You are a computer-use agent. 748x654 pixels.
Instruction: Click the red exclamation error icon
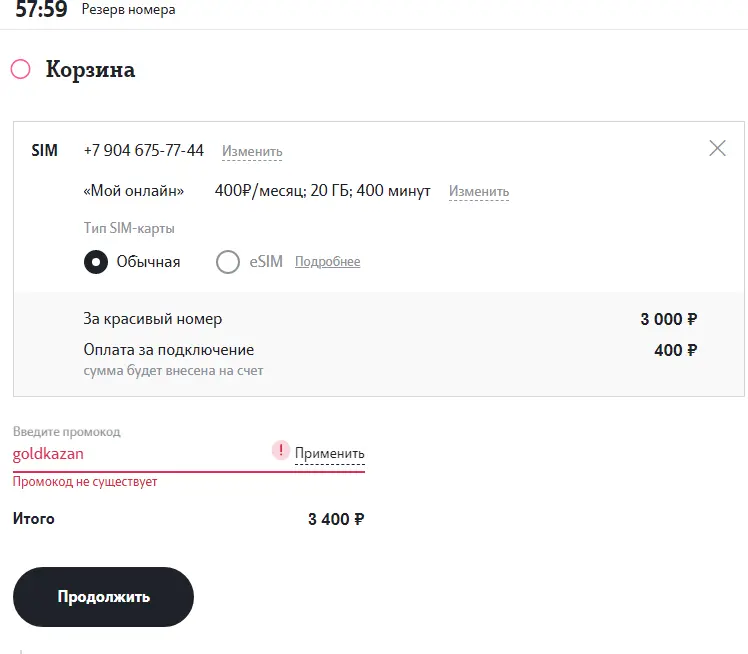[x=280, y=450]
